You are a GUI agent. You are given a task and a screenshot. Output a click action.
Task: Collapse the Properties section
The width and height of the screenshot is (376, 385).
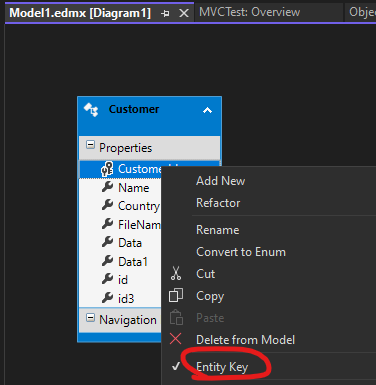(x=90, y=145)
